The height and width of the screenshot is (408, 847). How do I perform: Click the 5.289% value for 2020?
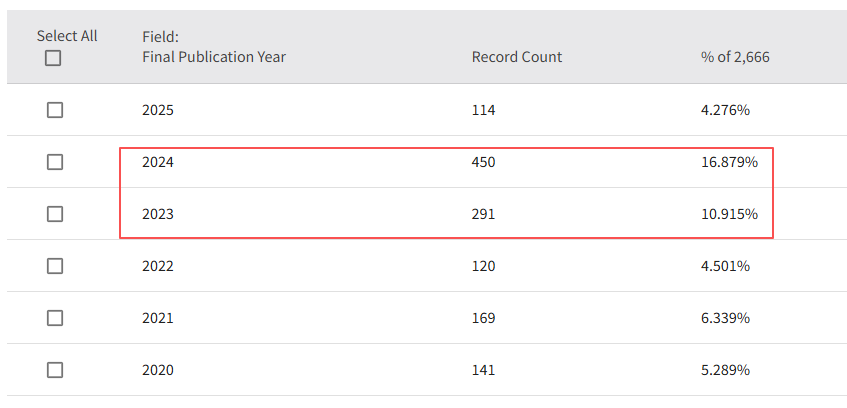point(725,370)
